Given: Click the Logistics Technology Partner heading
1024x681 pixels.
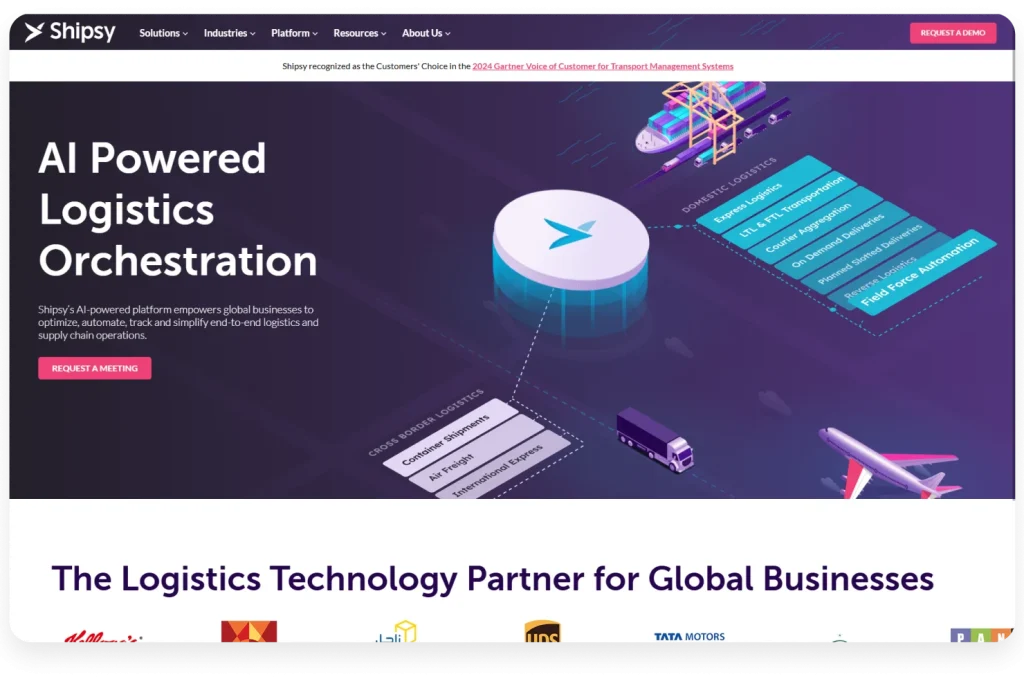Looking at the screenshot, I should pos(492,578).
